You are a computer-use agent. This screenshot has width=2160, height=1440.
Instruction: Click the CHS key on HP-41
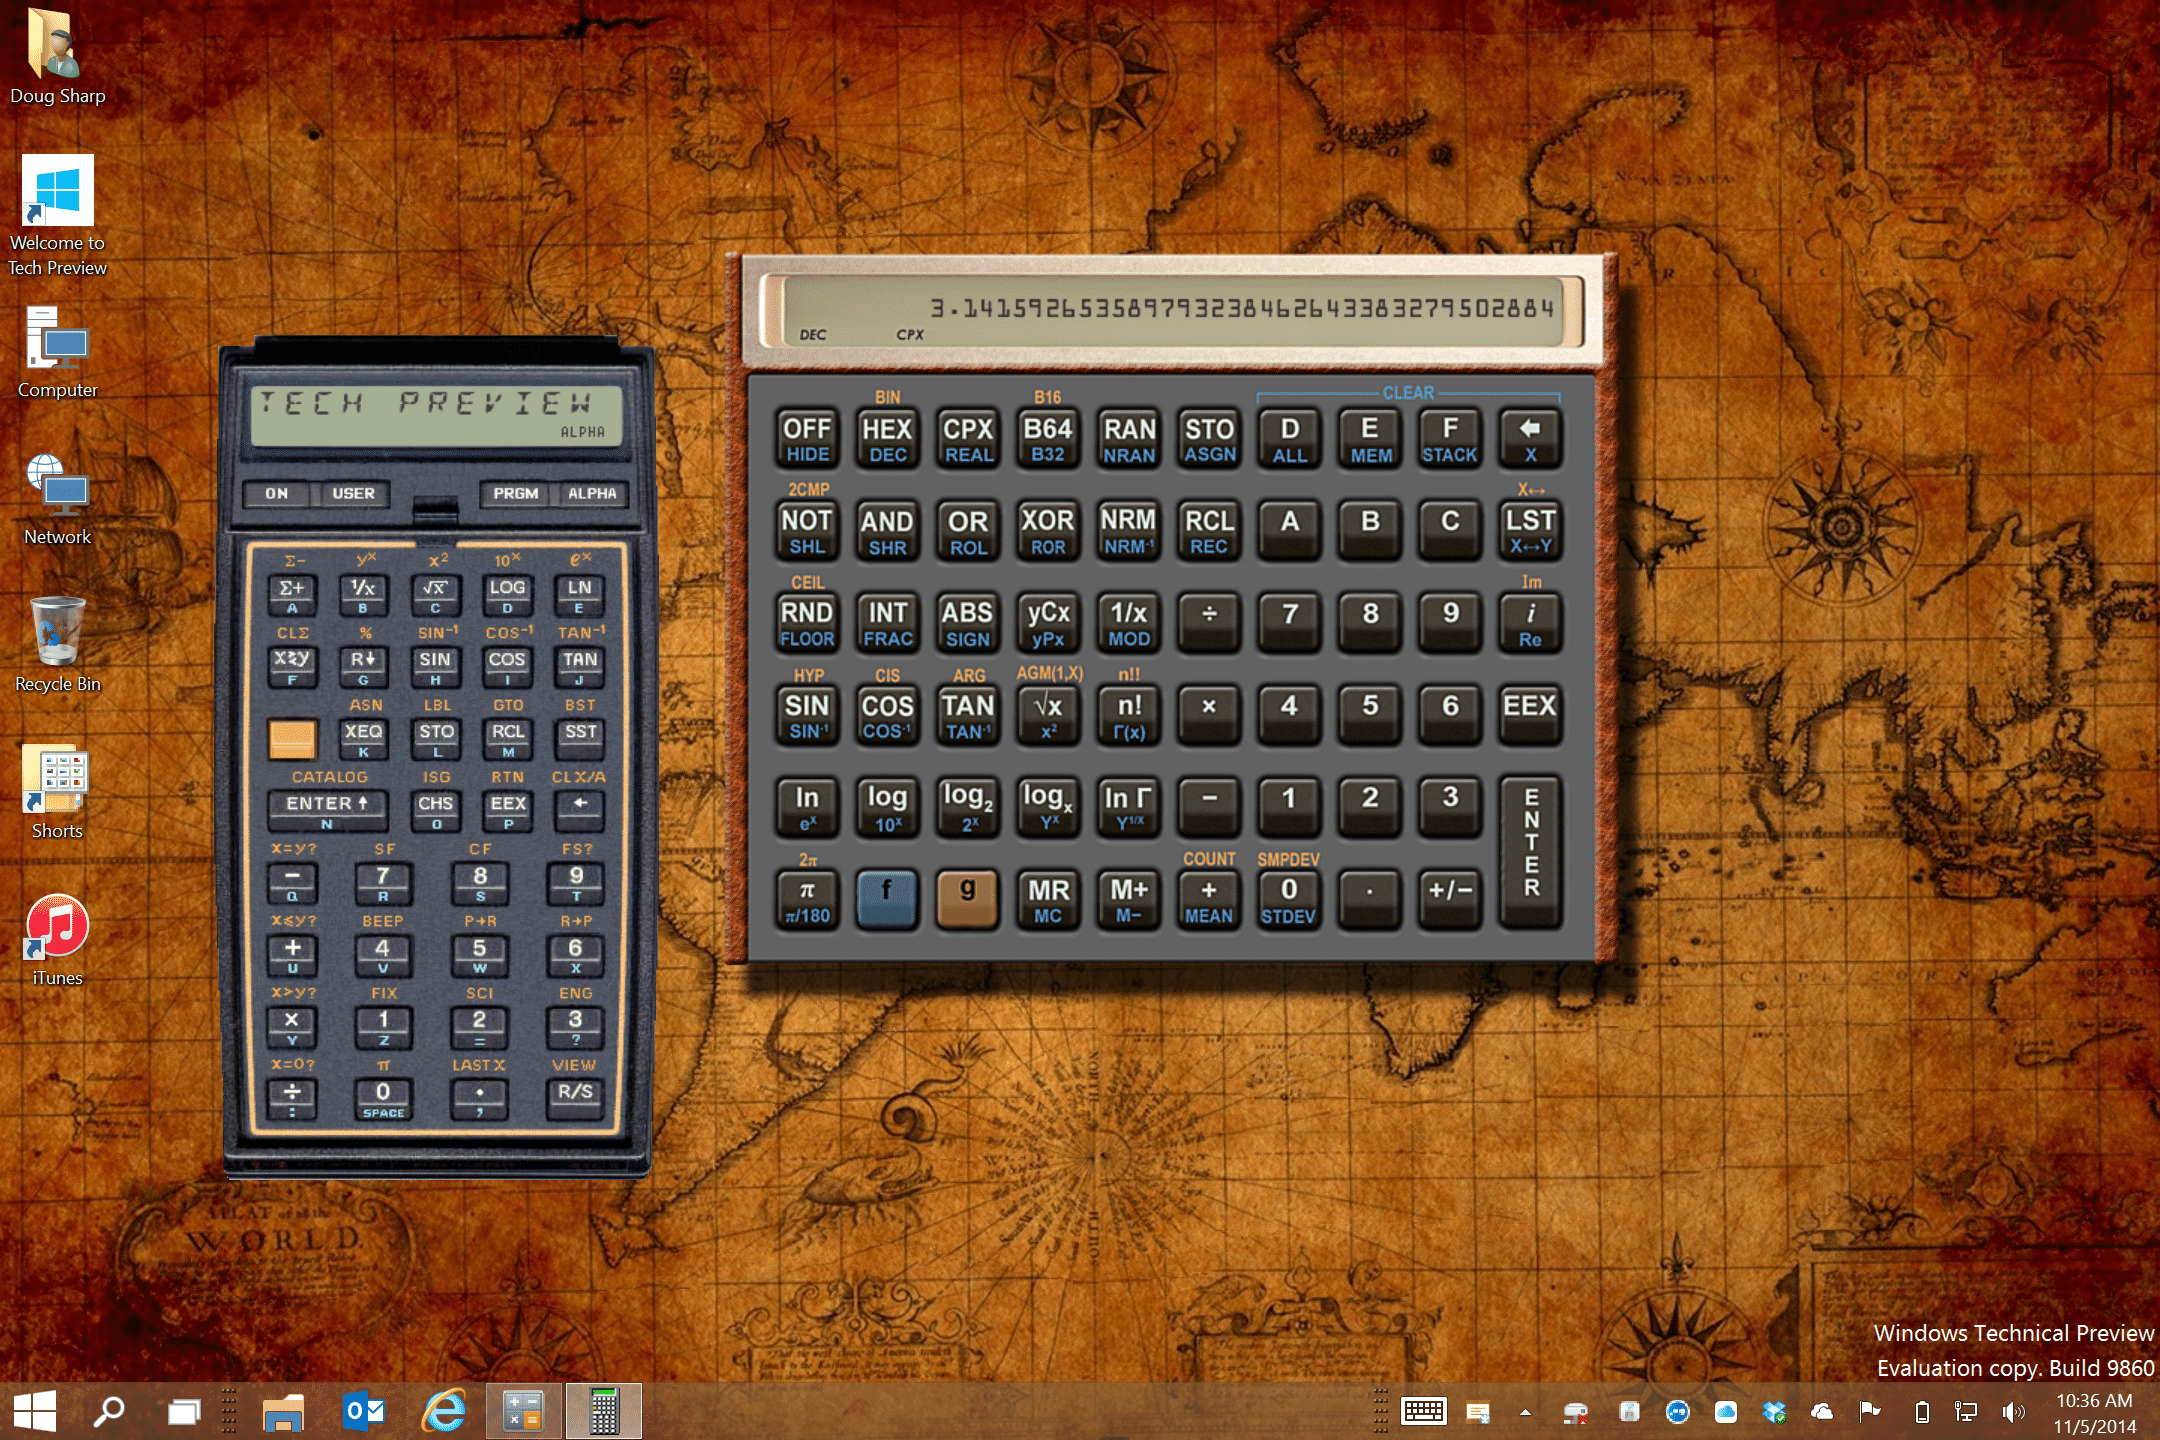(435, 811)
